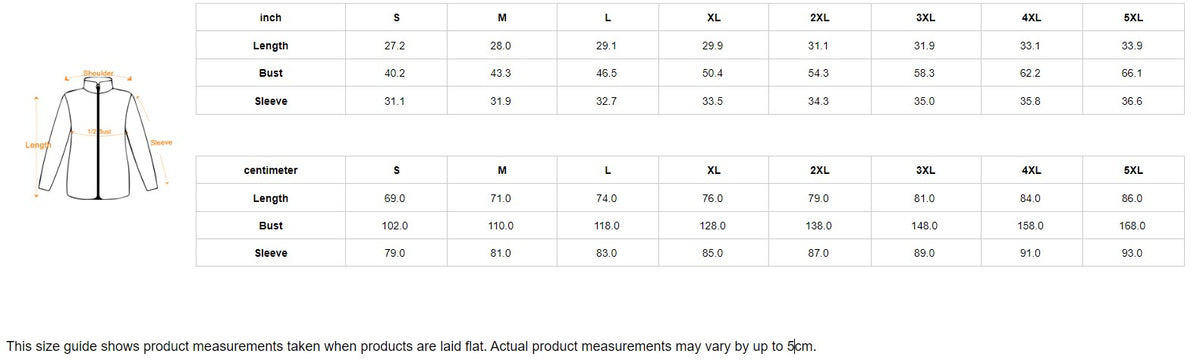Click the size guide disclaimer text

pyautogui.click(x=411, y=346)
